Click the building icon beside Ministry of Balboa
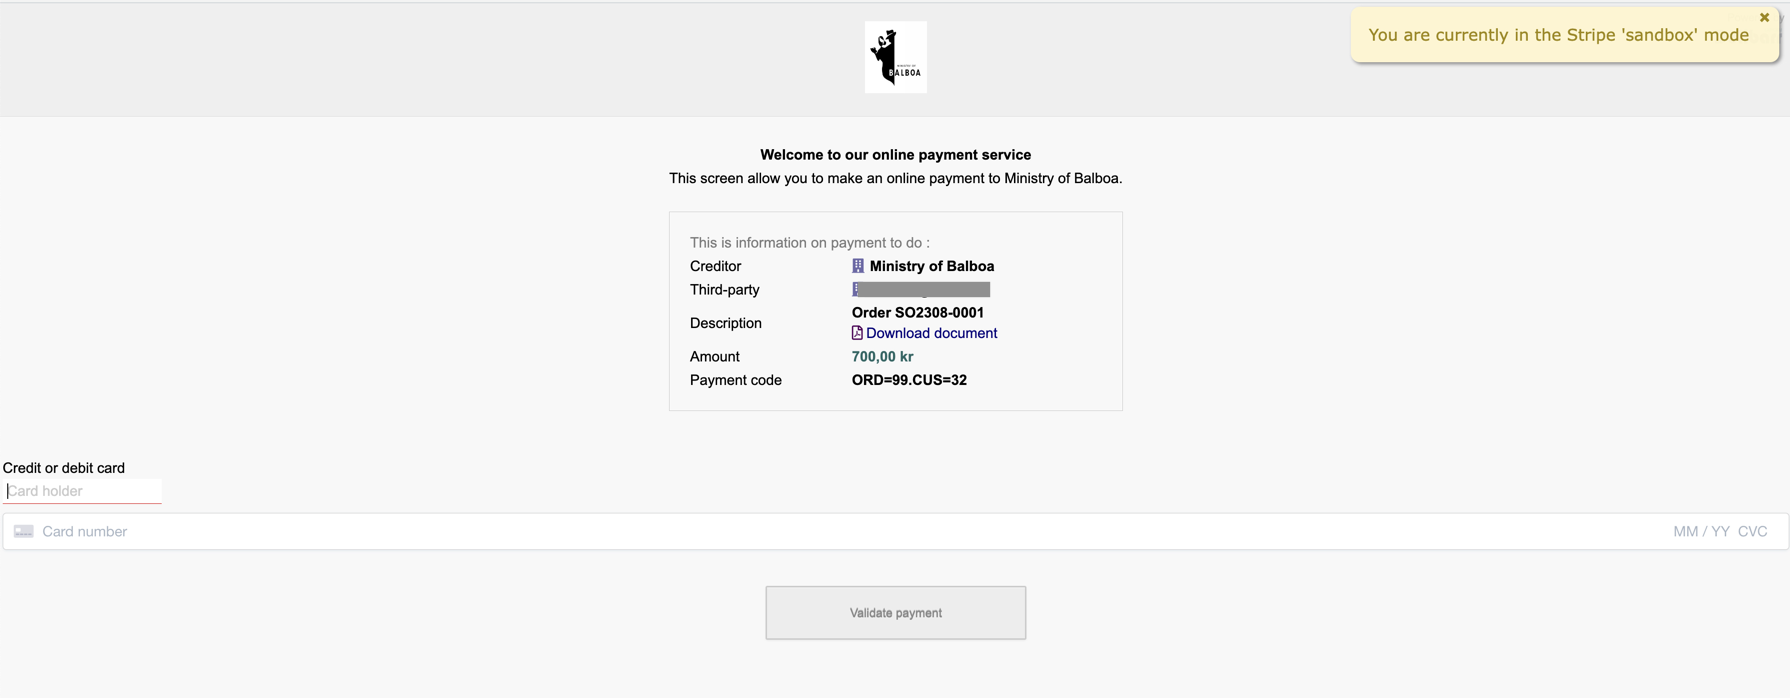 pyautogui.click(x=857, y=266)
